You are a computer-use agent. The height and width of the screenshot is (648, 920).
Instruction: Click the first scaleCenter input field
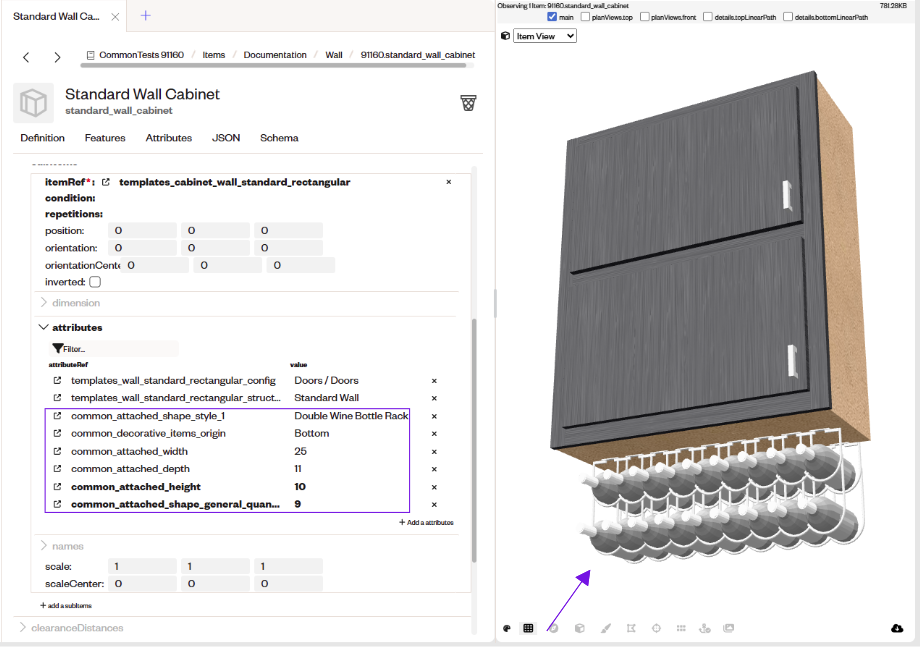click(143, 584)
